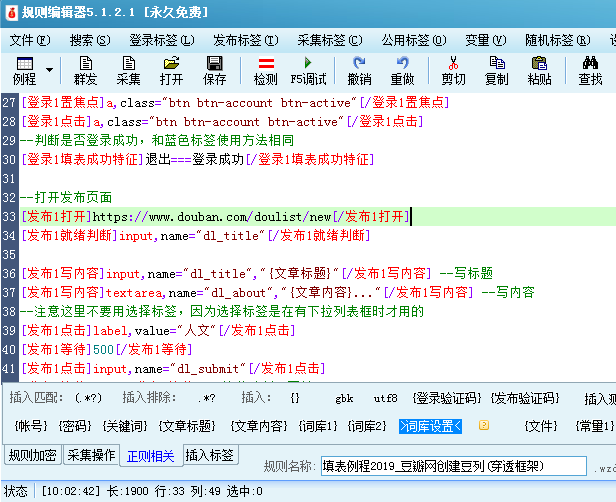
Task: Open the 发布标签(T) menu
Action: click(246, 40)
